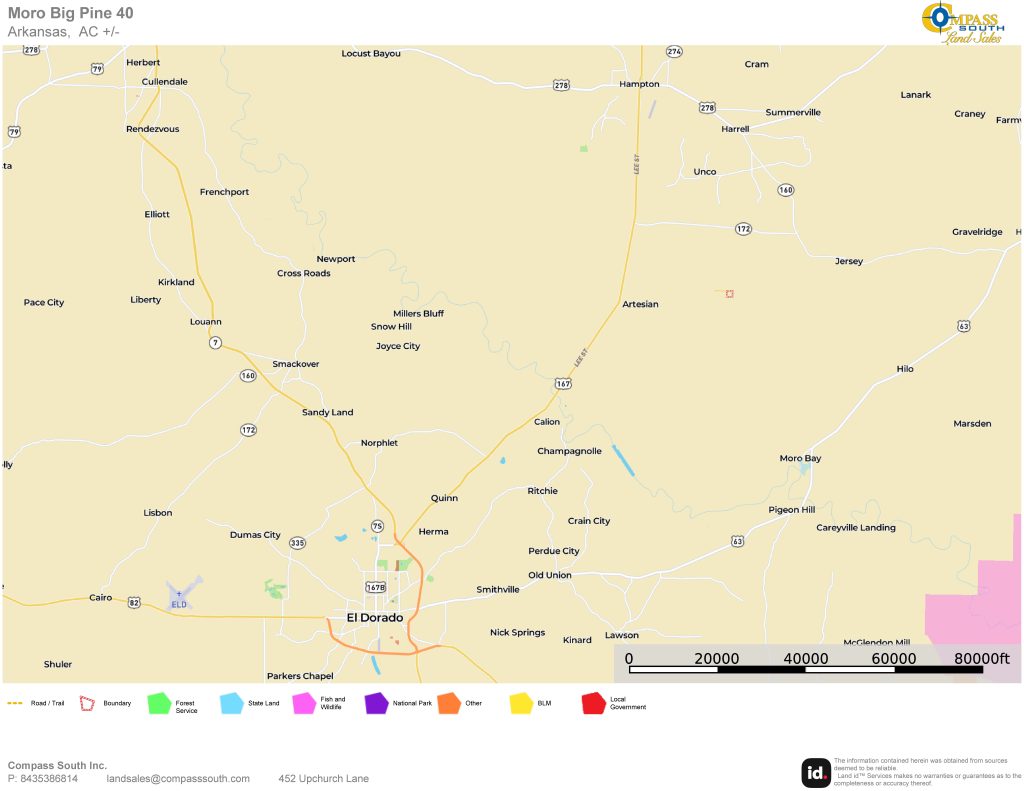Select the red property boundary marker on map
The image size is (1024, 791).
pos(730,293)
